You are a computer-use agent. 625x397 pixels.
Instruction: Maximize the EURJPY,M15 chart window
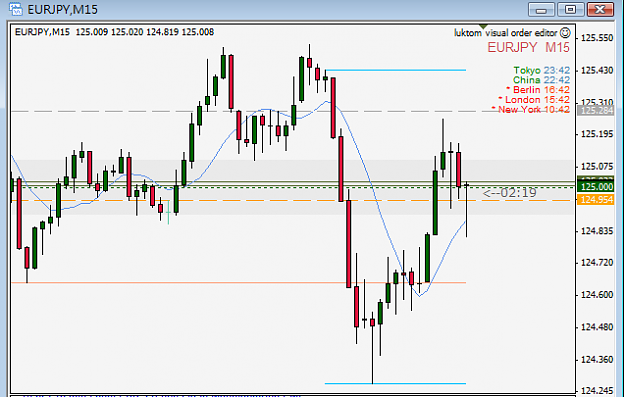[x=570, y=9]
